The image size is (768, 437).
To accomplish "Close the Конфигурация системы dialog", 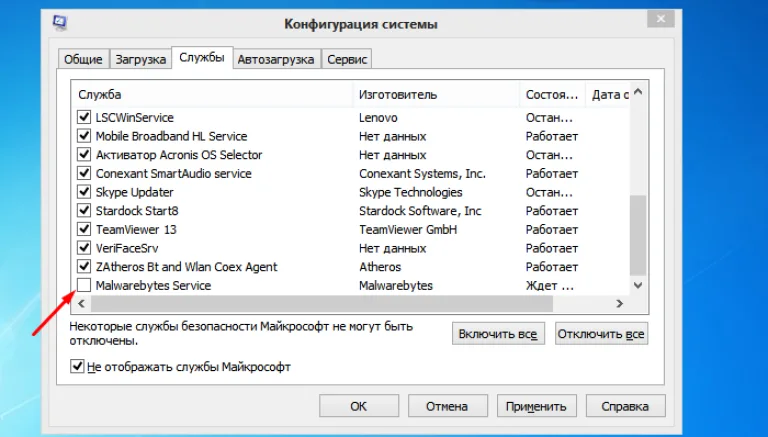I will click(x=661, y=19).
